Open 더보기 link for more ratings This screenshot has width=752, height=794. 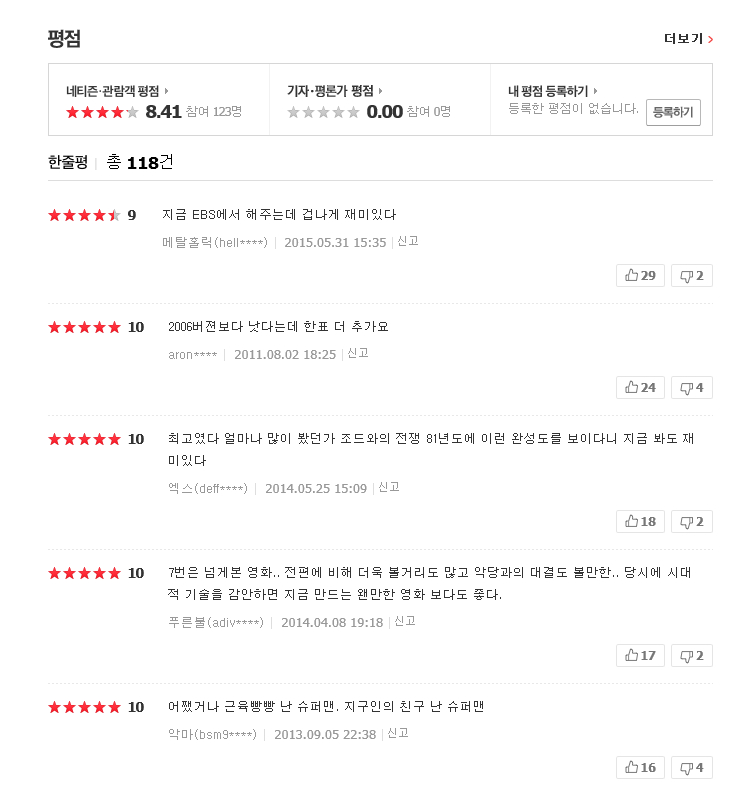[x=688, y=38]
